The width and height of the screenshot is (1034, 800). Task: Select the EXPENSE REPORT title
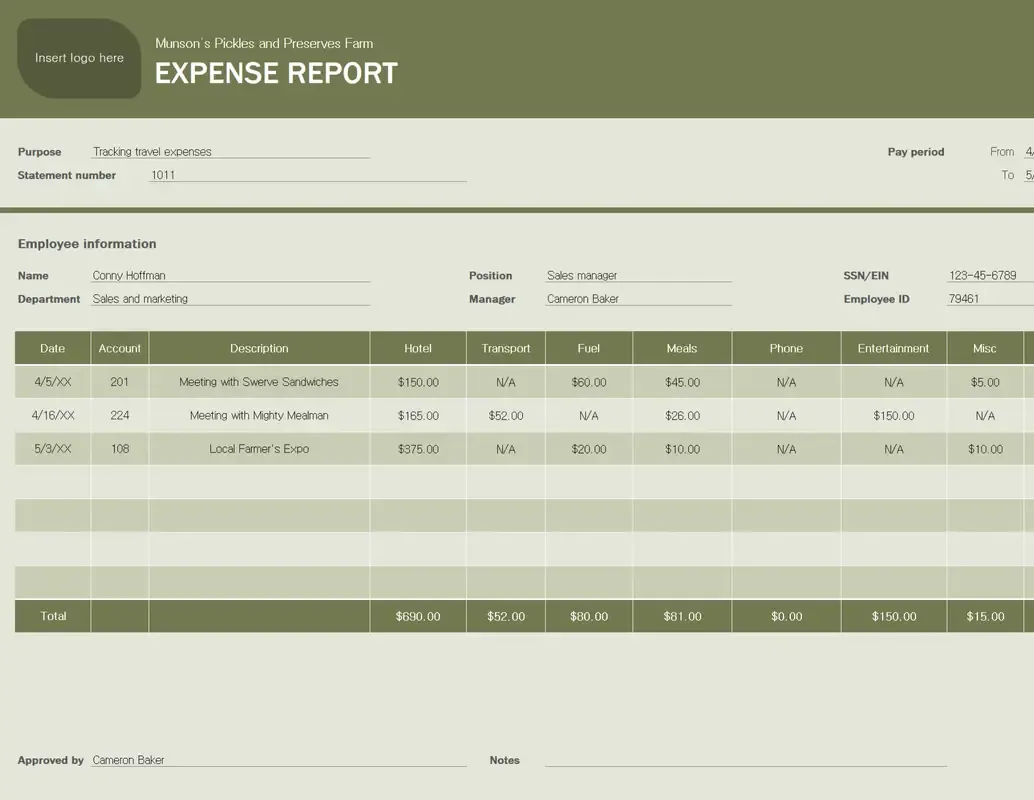276,73
